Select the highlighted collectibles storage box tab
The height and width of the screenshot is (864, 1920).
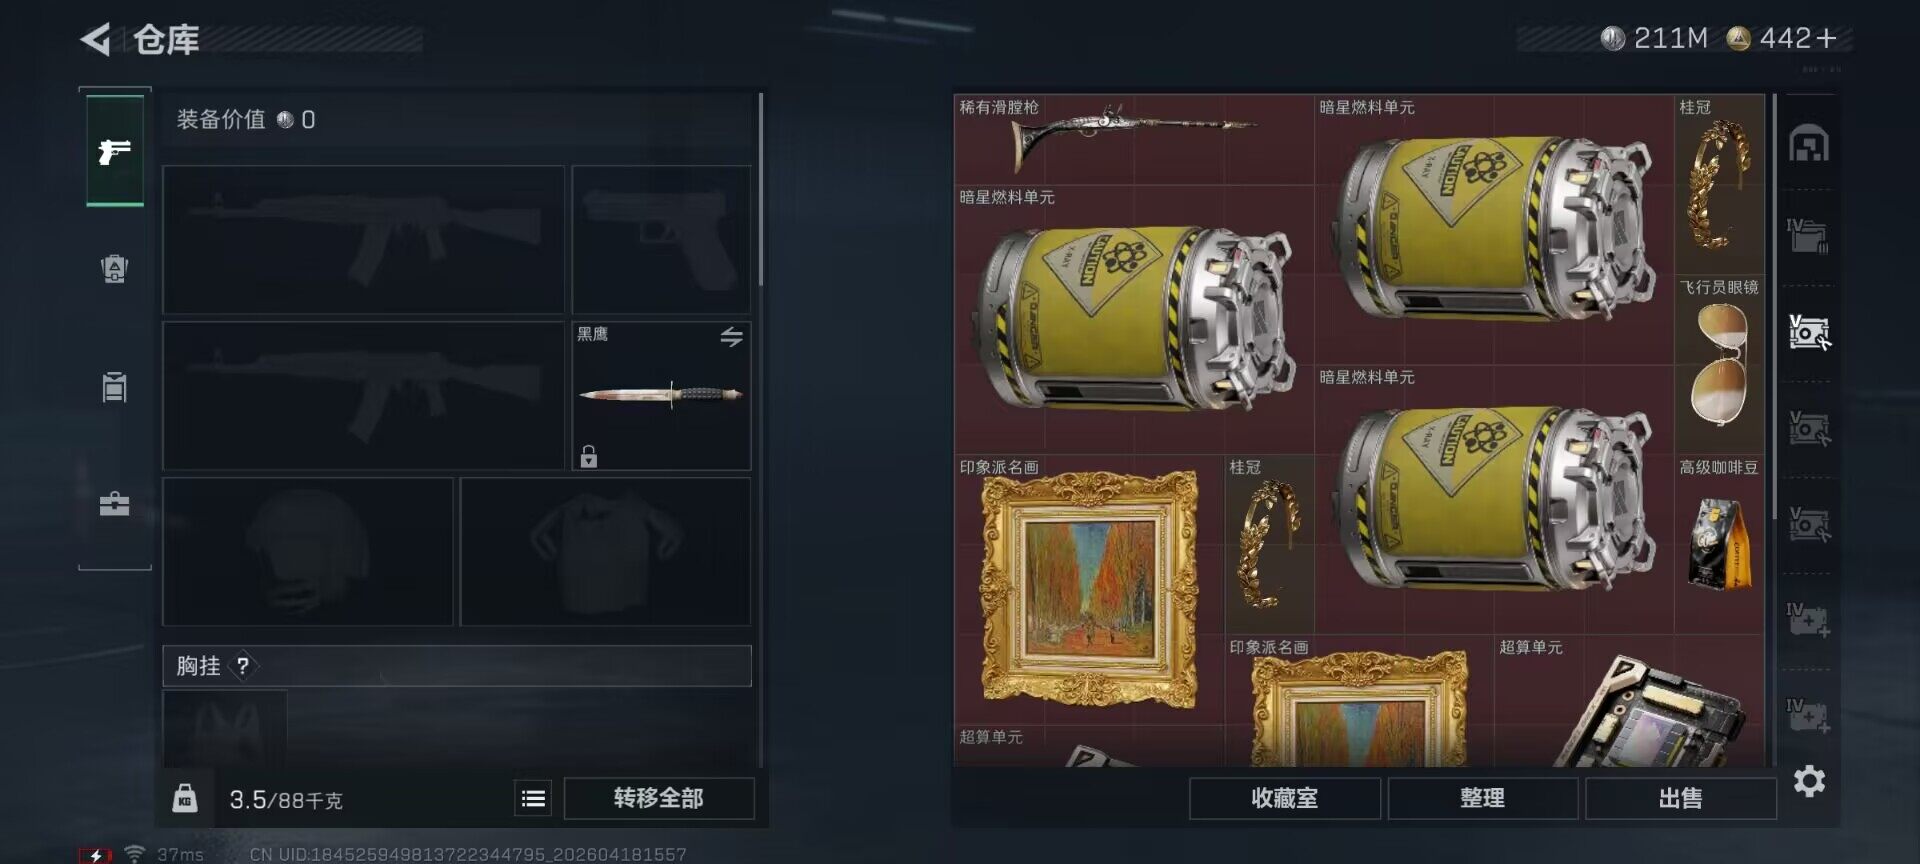pos(1808,332)
